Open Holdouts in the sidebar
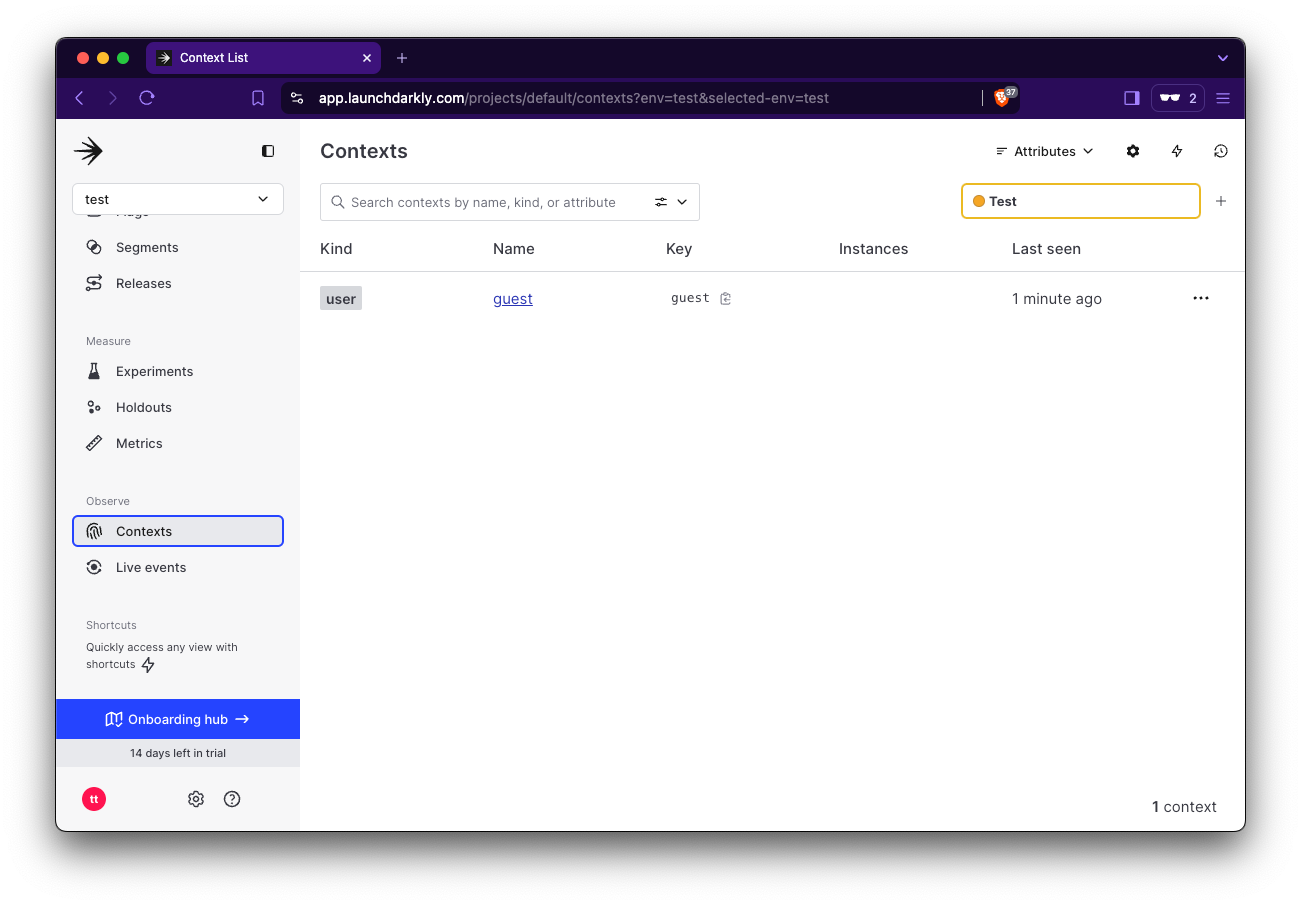Screen dimensions: 1301x905 click(x=141, y=407)
